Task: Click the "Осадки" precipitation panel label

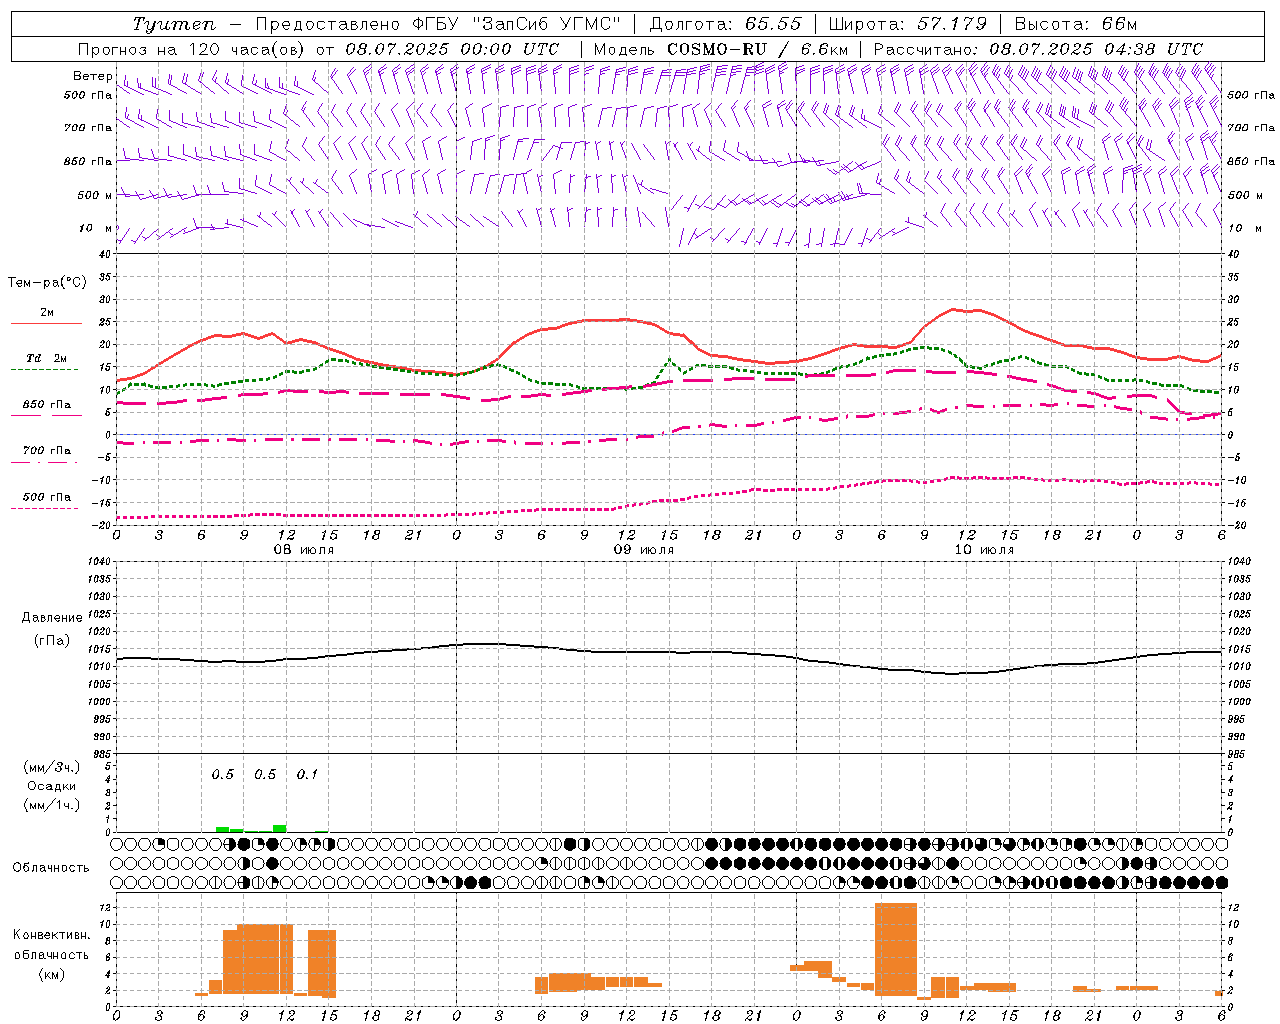Action: (51, 786)
